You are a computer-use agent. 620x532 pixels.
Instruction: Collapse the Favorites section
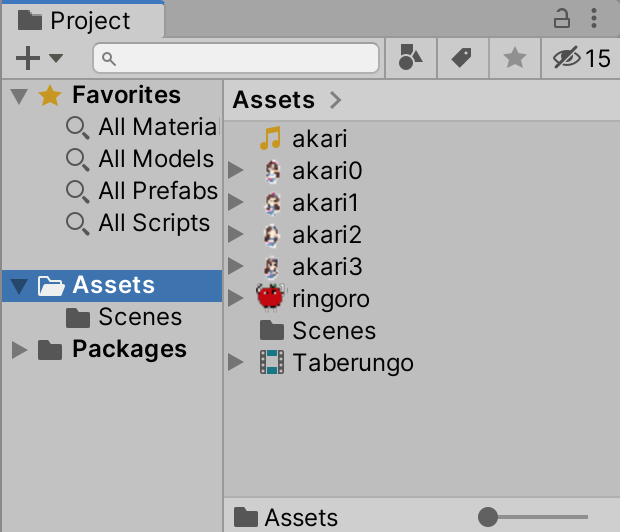click(19, 96)
